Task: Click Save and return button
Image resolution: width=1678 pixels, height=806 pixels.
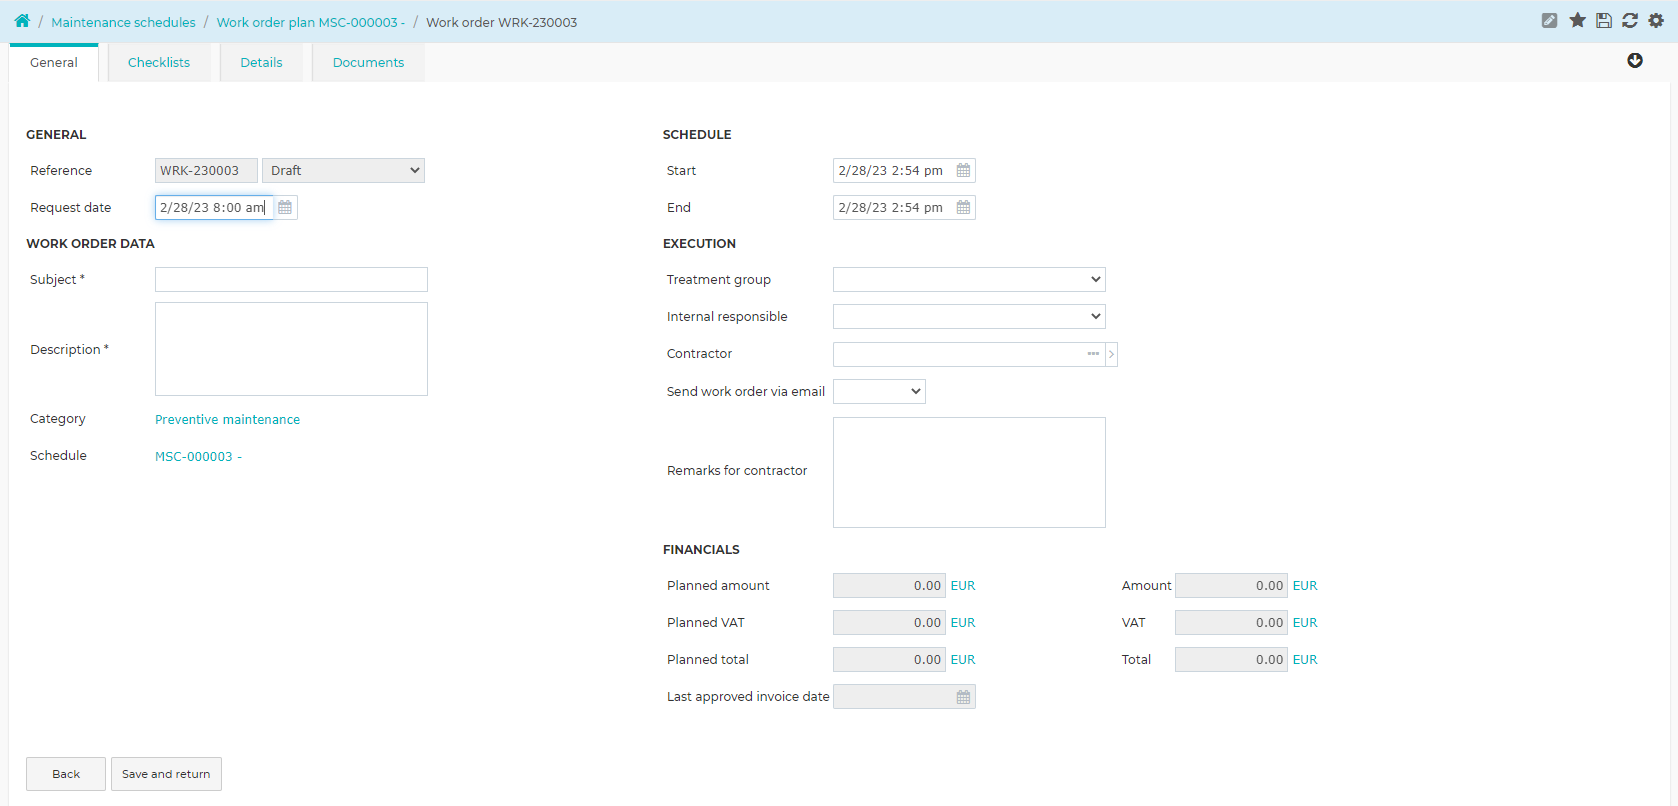Action: (166, 774)
